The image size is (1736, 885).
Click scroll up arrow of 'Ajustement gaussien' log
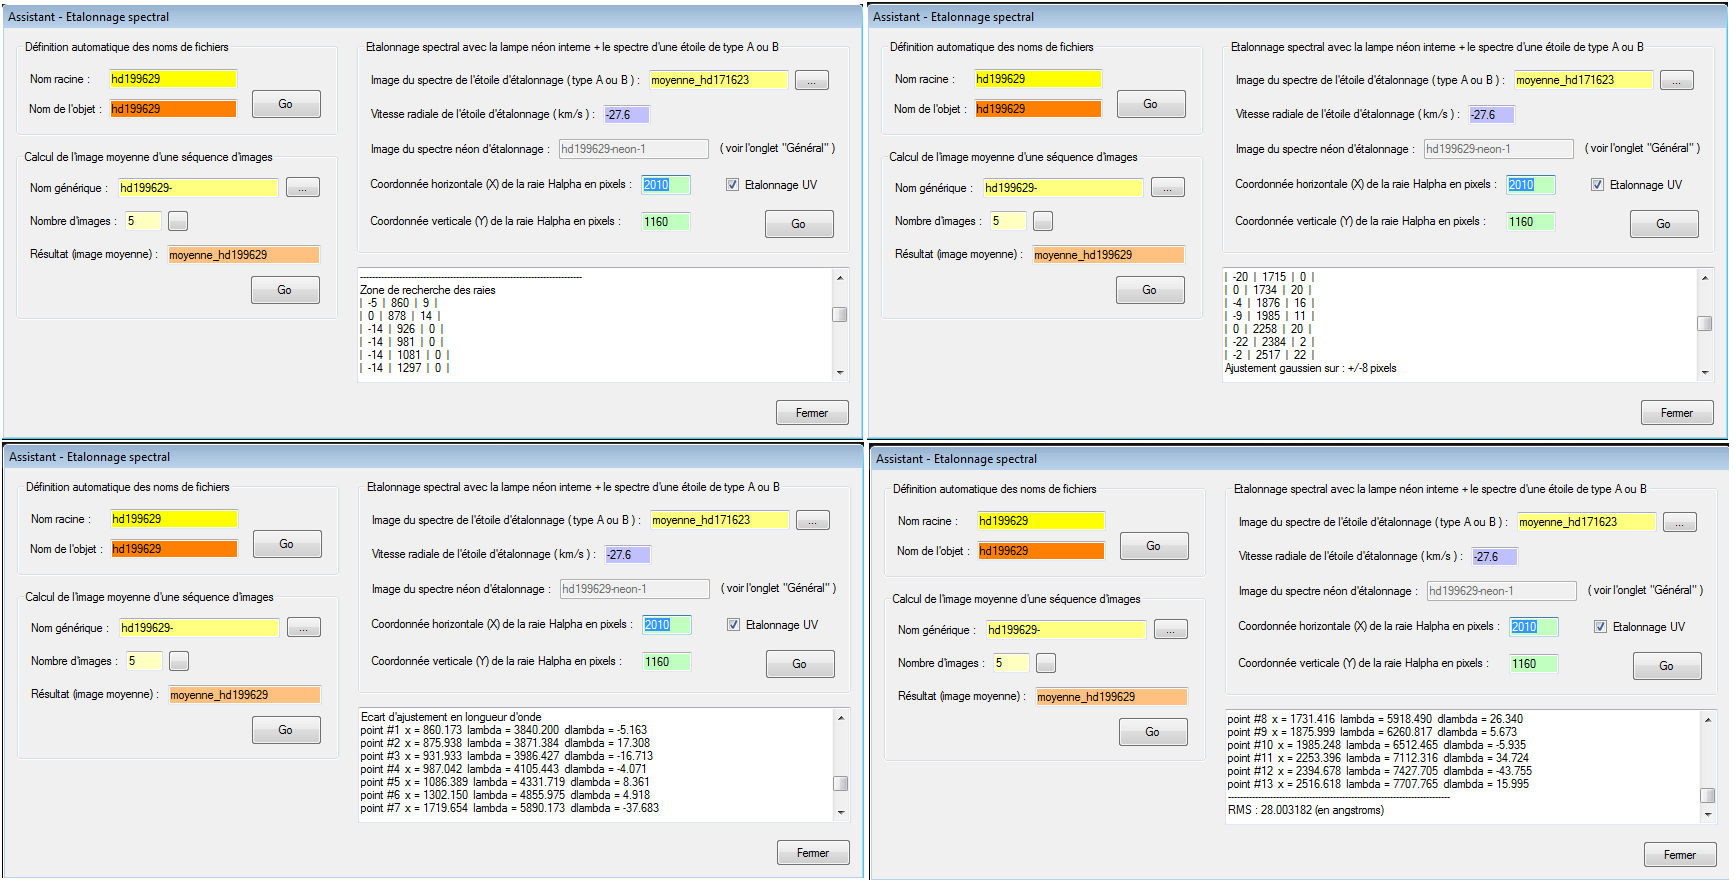coord(1705,278)
